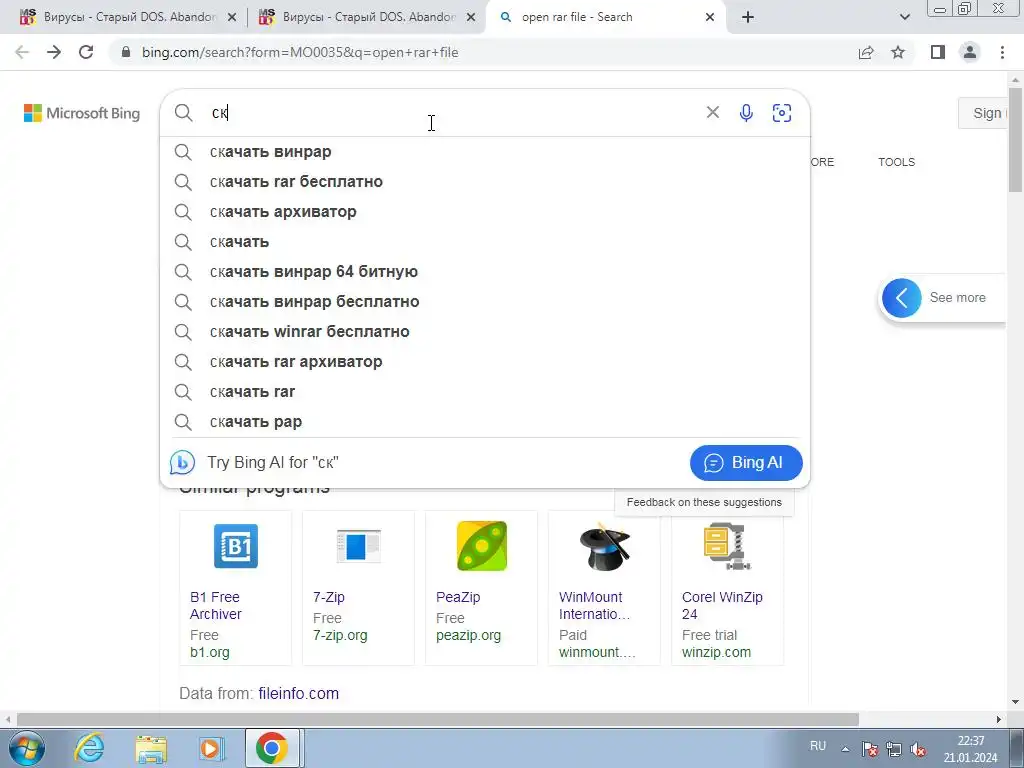Open a new browser tab
The height and width of the screenshot is (768, 1024).
(x=748, y=17)
